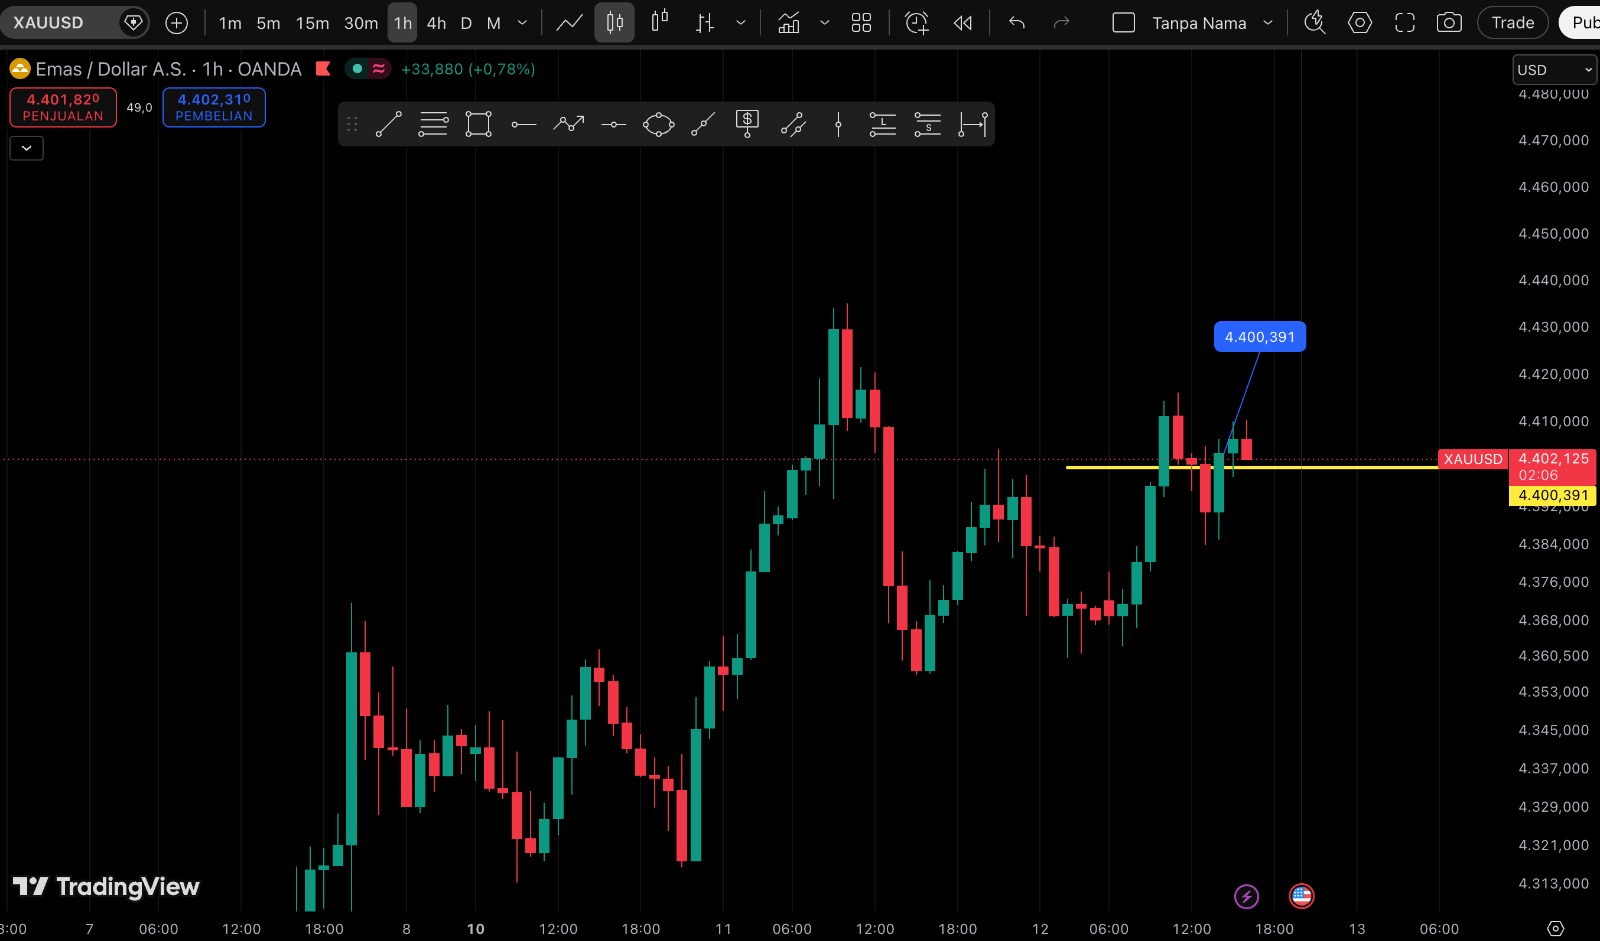The height and width of the screenshot is (941, 1600).
Task: Open the USD currency dropdown
Action: click(1555, 70)
